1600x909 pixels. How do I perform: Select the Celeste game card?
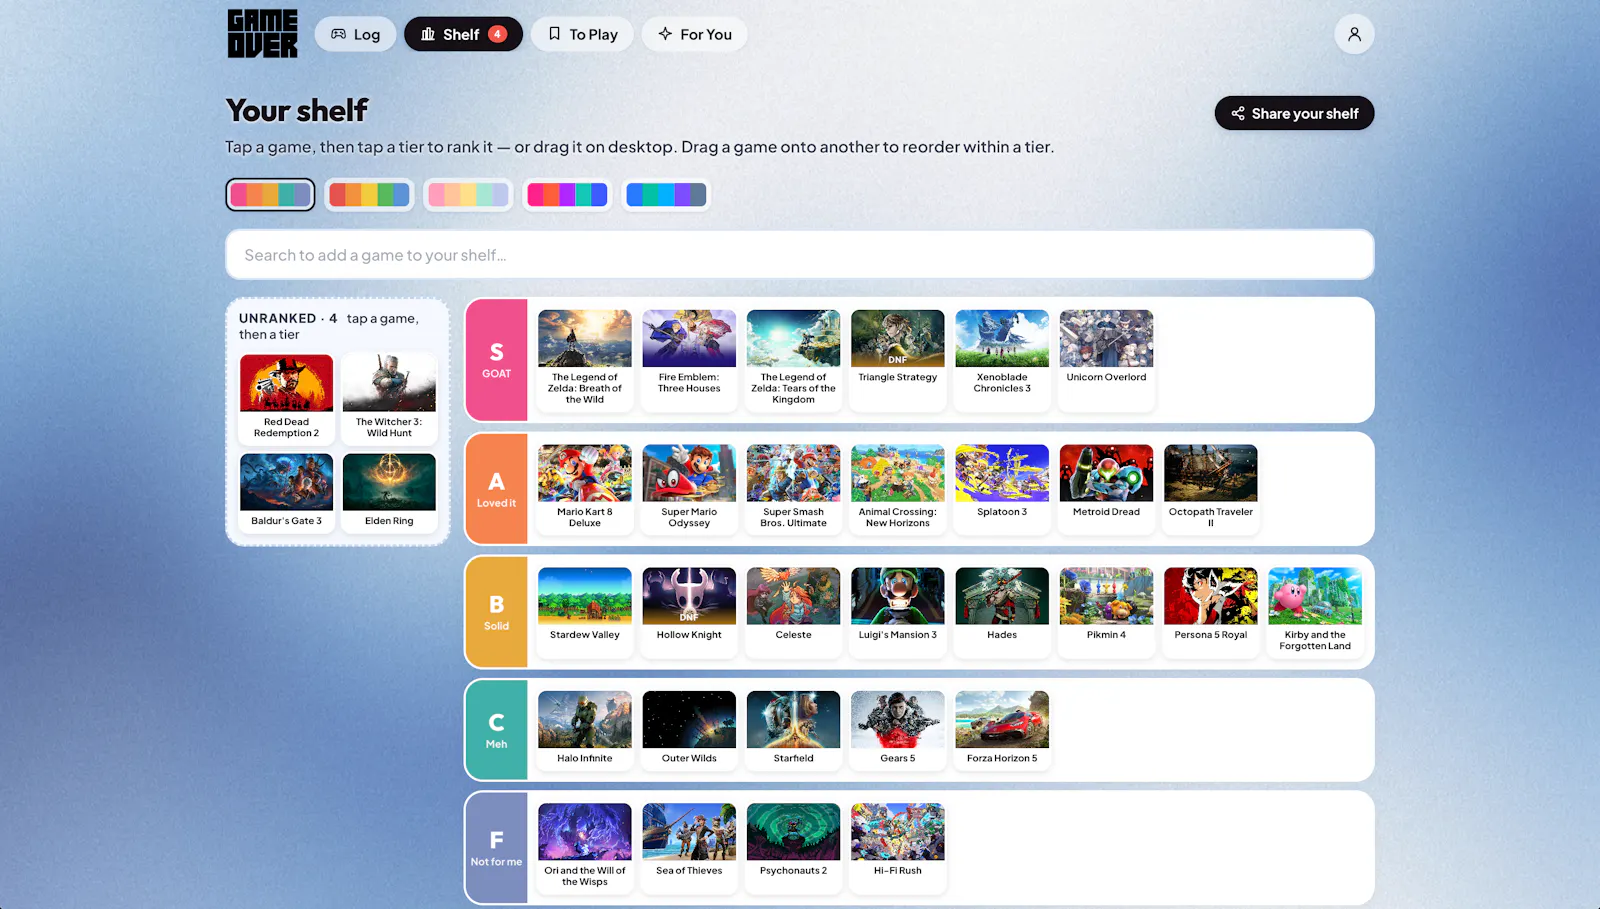[793, 612]
